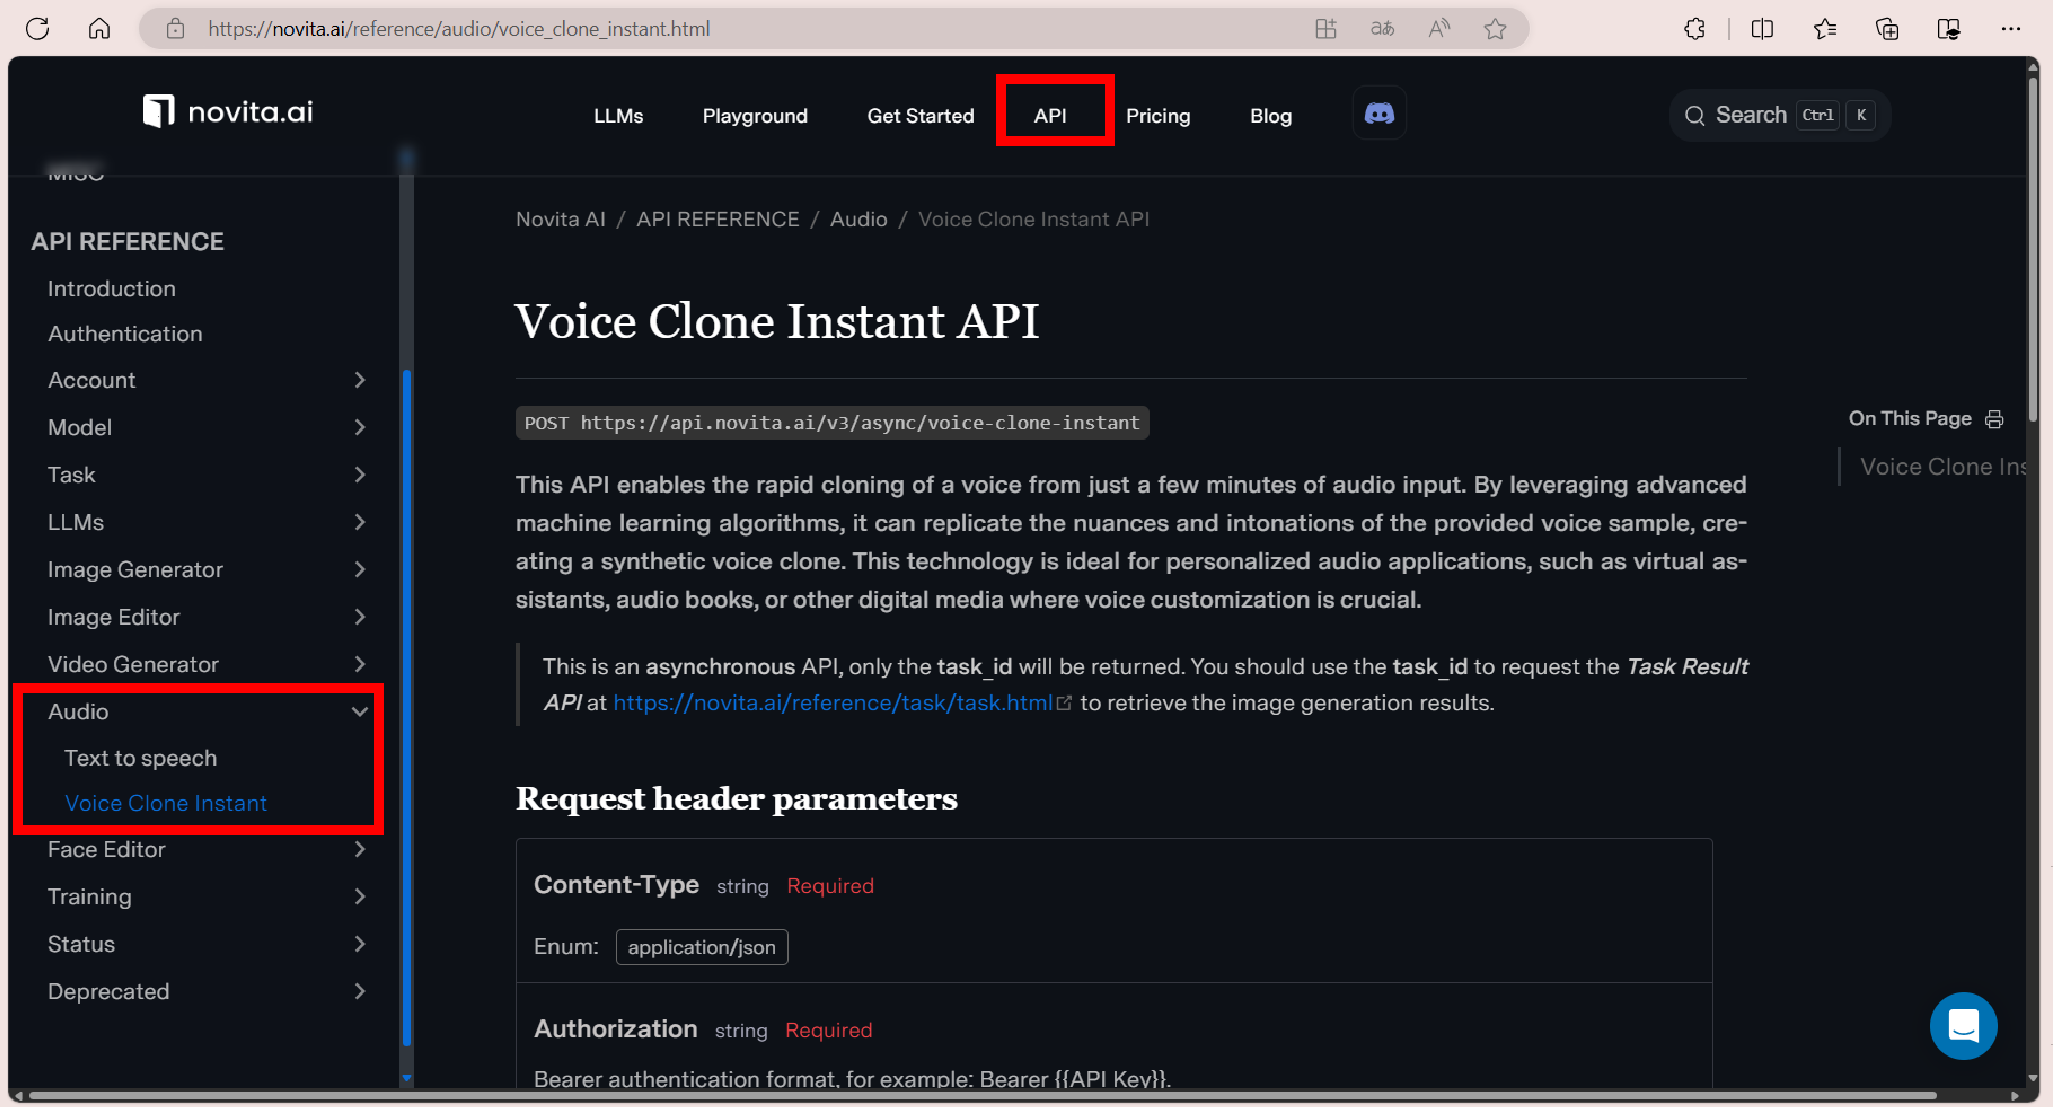Expand the Image Generator section
Screen dimensions: 2053x1107
(359, 569)
